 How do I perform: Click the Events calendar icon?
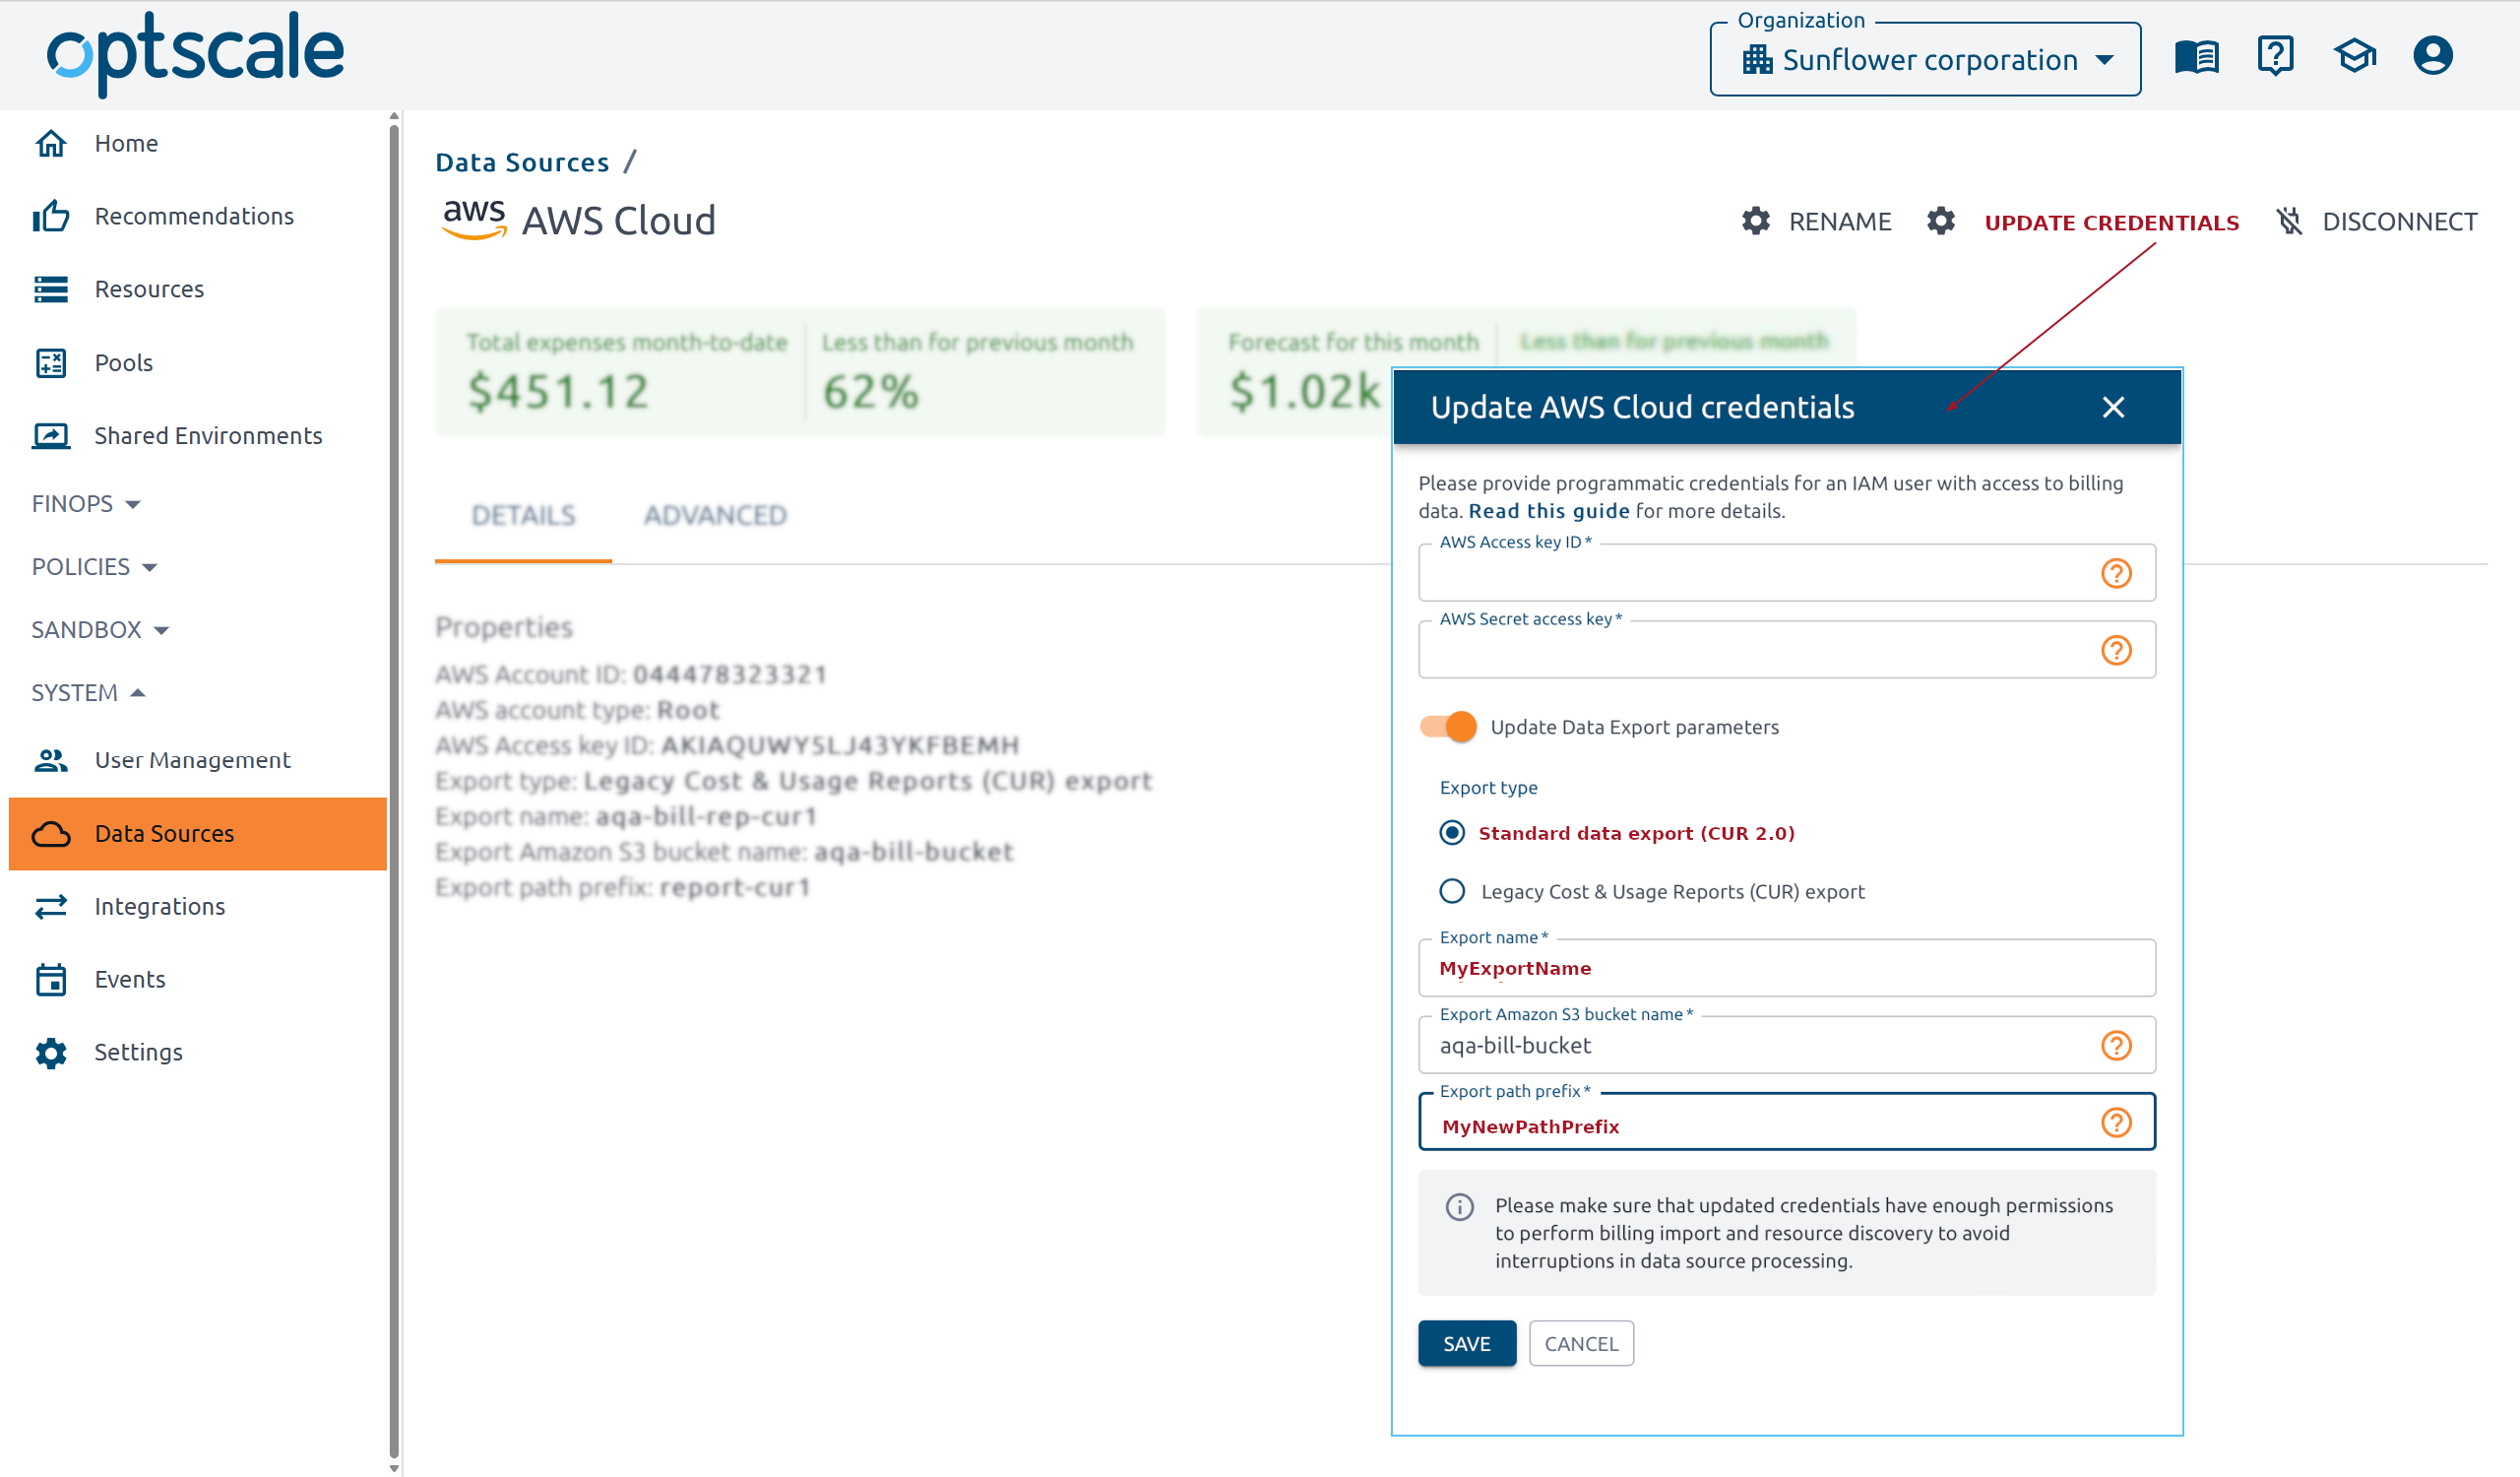pos(51,980)
